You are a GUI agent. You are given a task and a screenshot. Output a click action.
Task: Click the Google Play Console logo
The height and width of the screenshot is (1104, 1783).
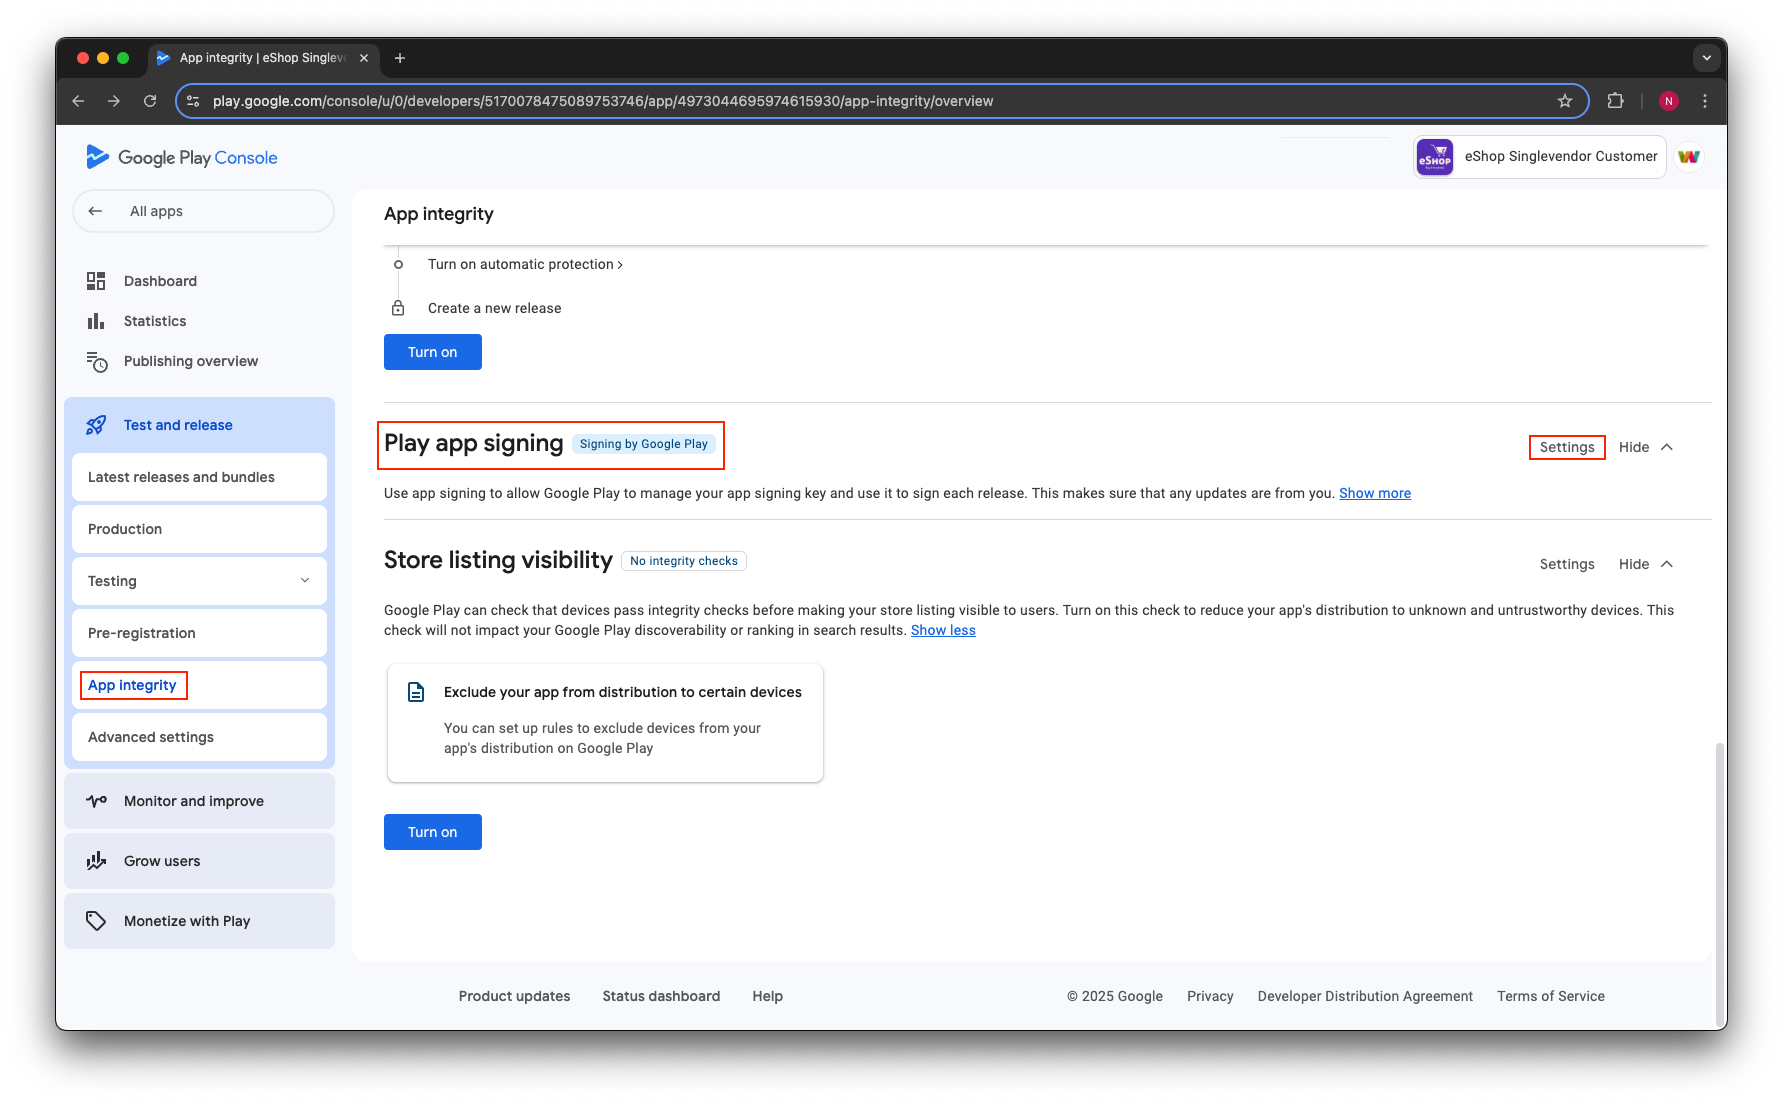pos(181,157)
